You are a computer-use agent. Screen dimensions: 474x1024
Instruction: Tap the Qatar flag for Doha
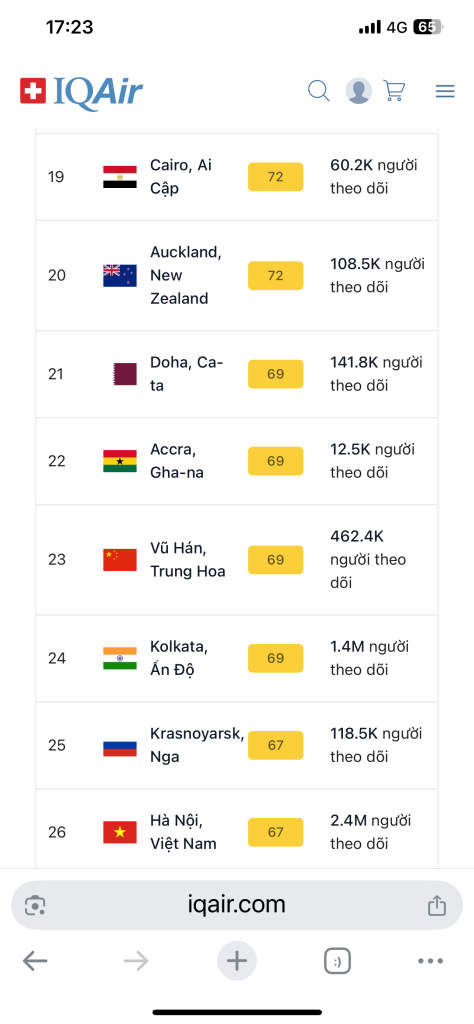pos(125,374)
